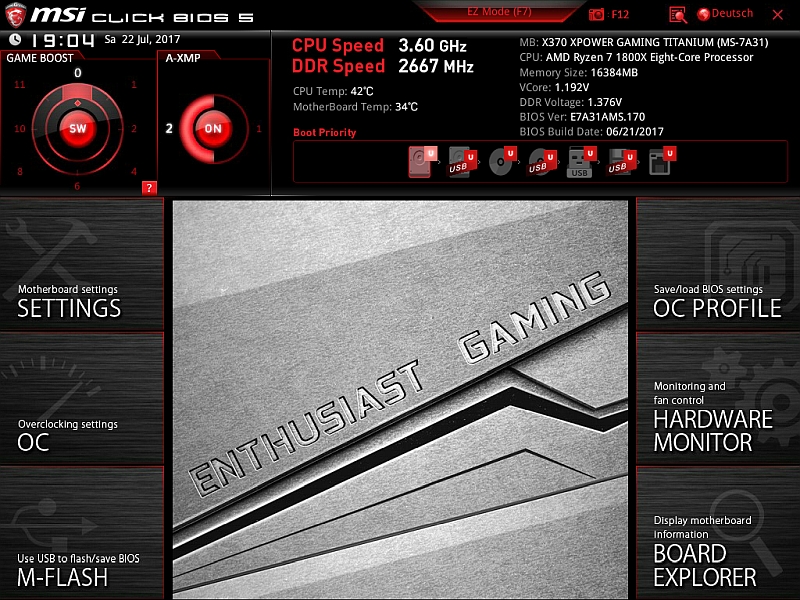Viewport: 800px width, 600px height.
Task: Click the A-XMP tab header
Action: [183, 58]
